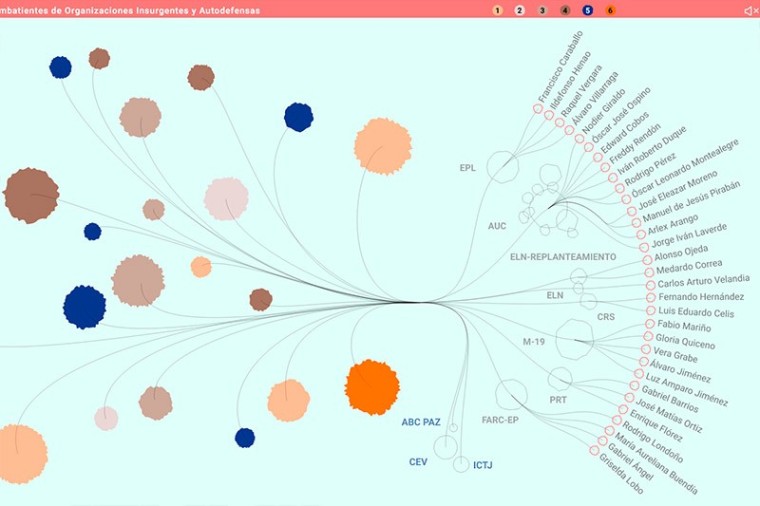This screenshot has width=760, height=506.
Task: Select chapter 6 orange circle in top bar
Action: [x=611, y=10]
